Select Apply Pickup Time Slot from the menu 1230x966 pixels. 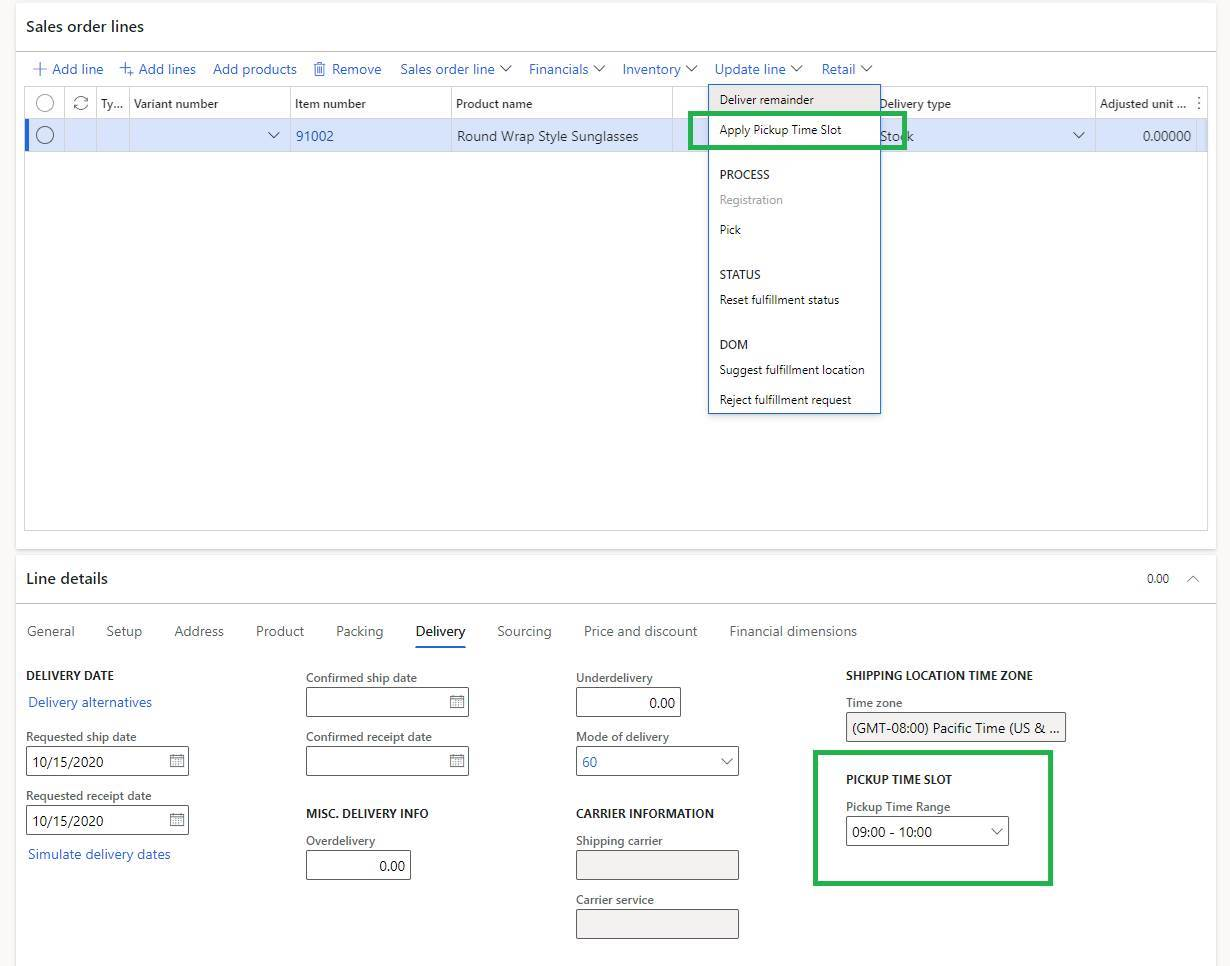783,129
